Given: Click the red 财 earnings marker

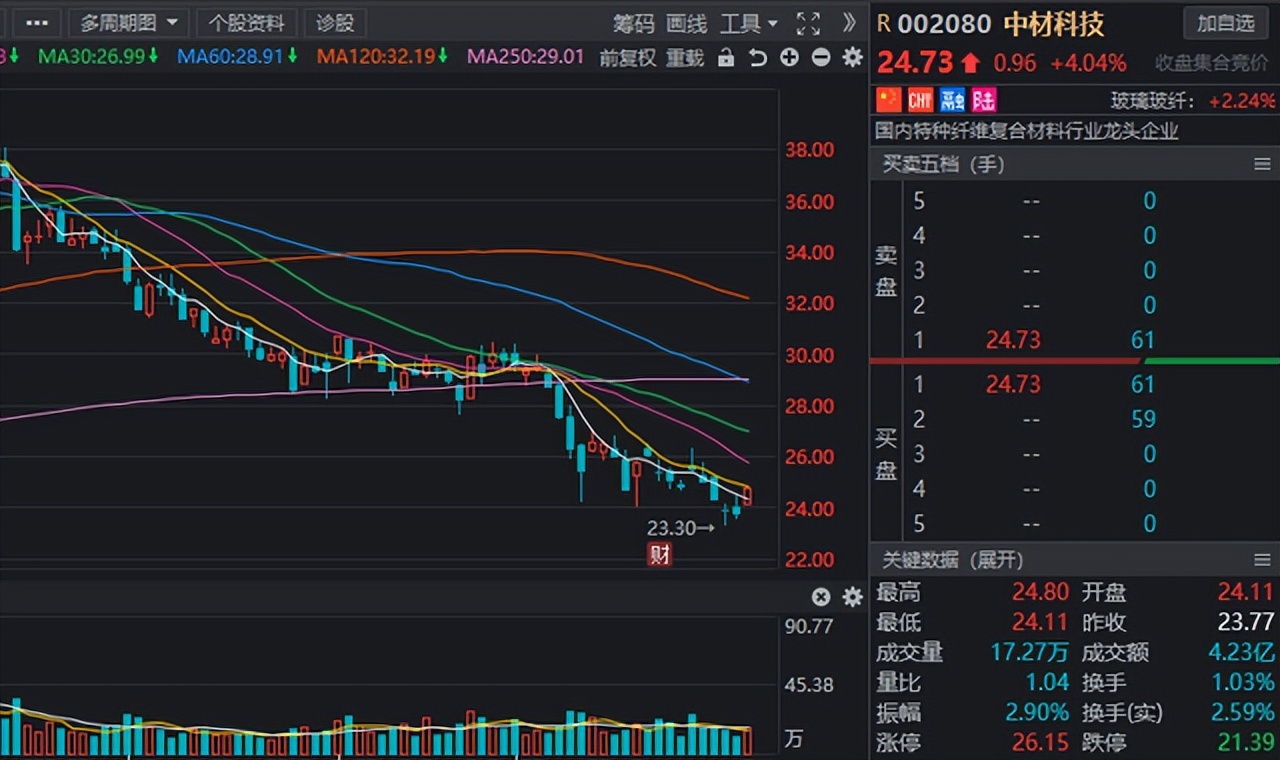Looking at the screenshot, I should [659, 555].
